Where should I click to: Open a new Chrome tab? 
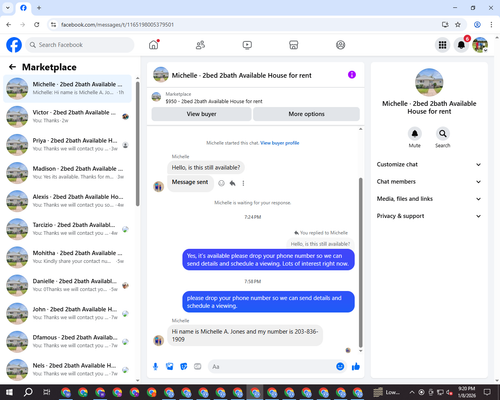tap(39, 8)
